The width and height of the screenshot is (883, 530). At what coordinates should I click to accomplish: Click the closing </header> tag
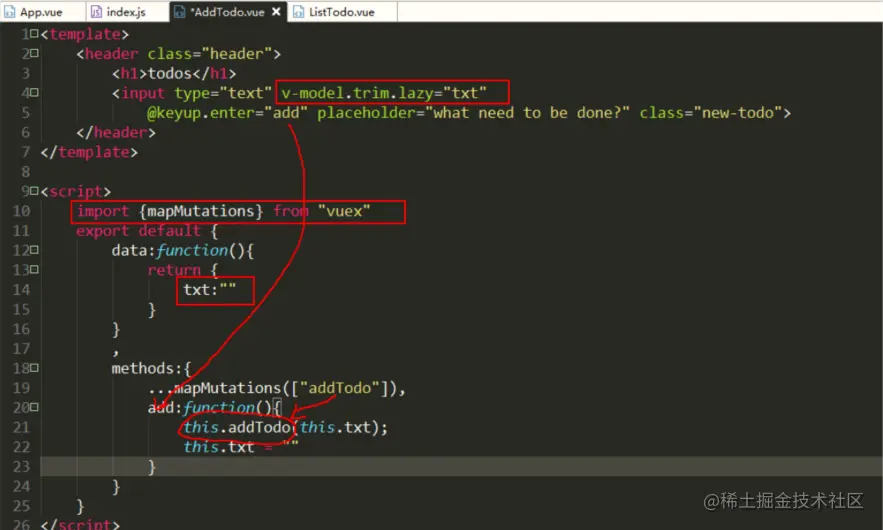coord(115,132)
